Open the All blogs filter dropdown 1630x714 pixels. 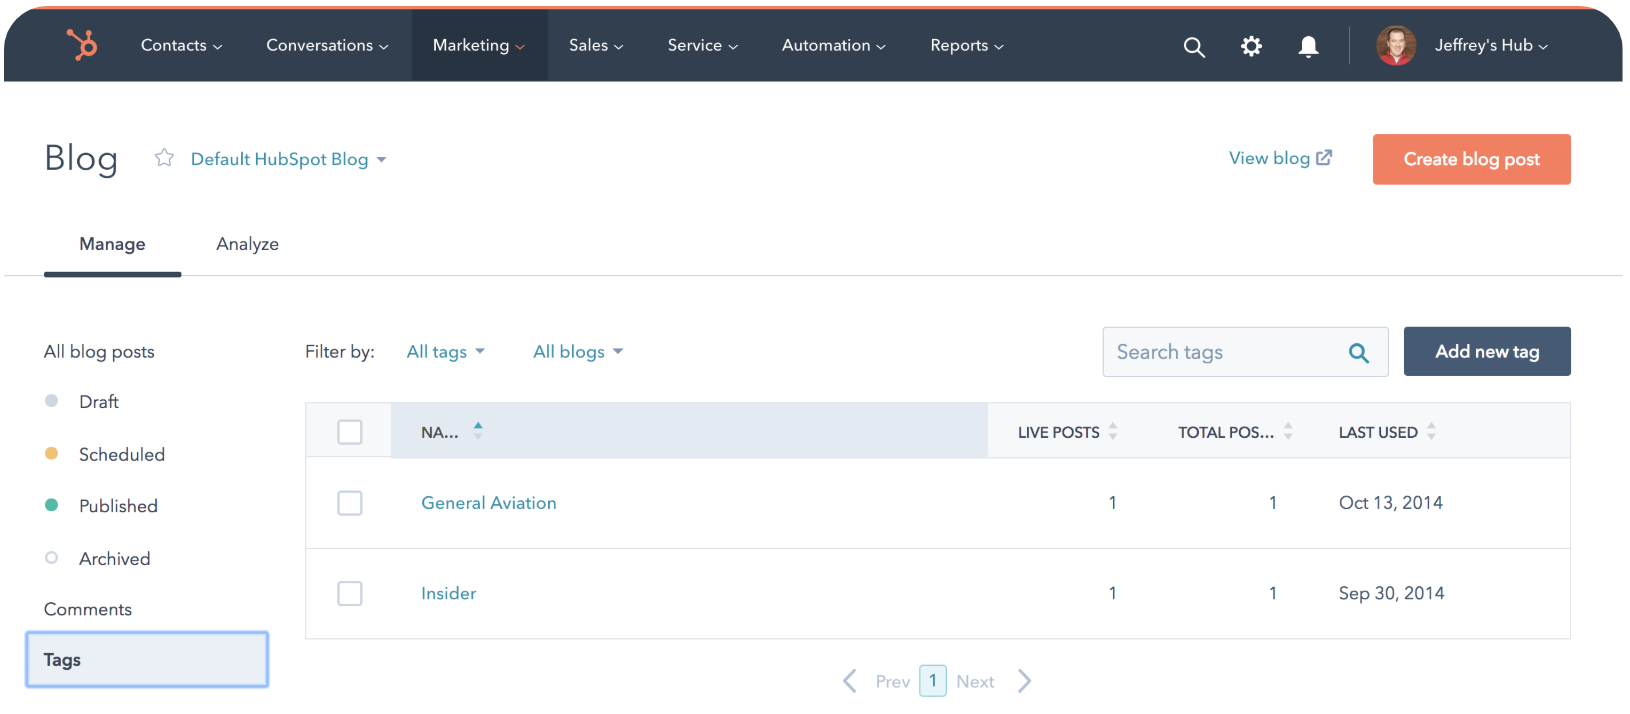click(578, 352)
